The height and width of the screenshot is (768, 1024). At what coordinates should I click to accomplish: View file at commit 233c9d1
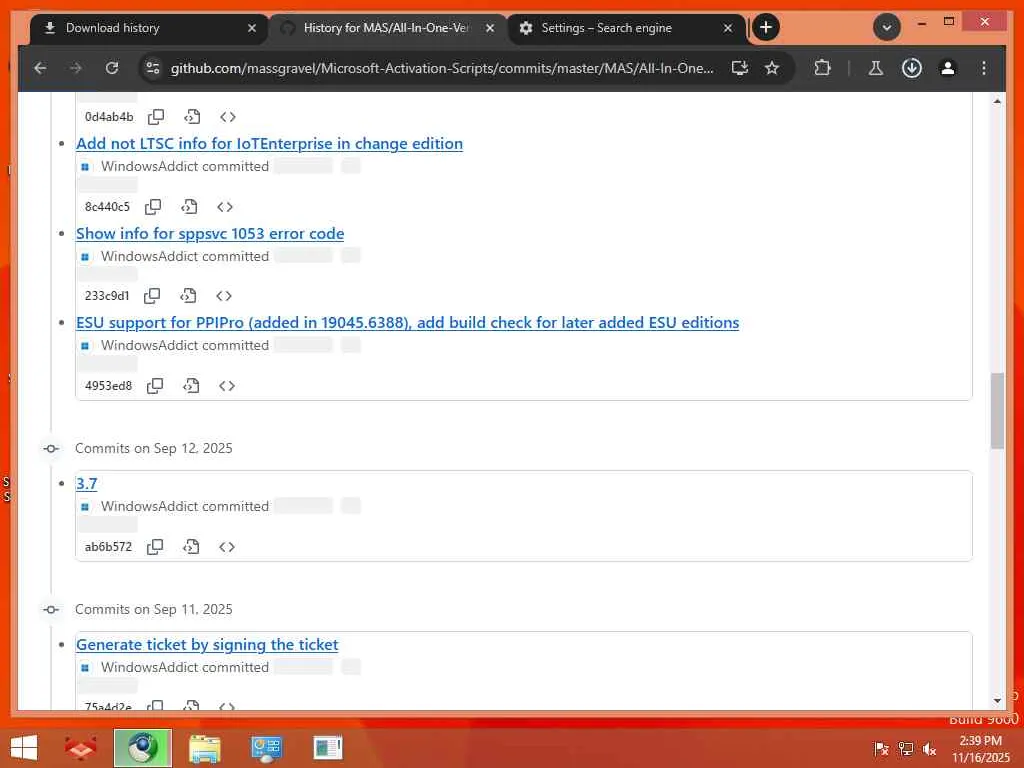[x=188, y=296]
